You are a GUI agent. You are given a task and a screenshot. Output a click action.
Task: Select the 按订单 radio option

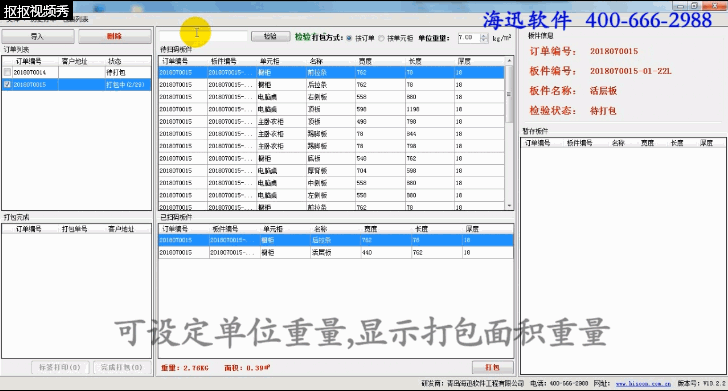(x=349, y=38)
